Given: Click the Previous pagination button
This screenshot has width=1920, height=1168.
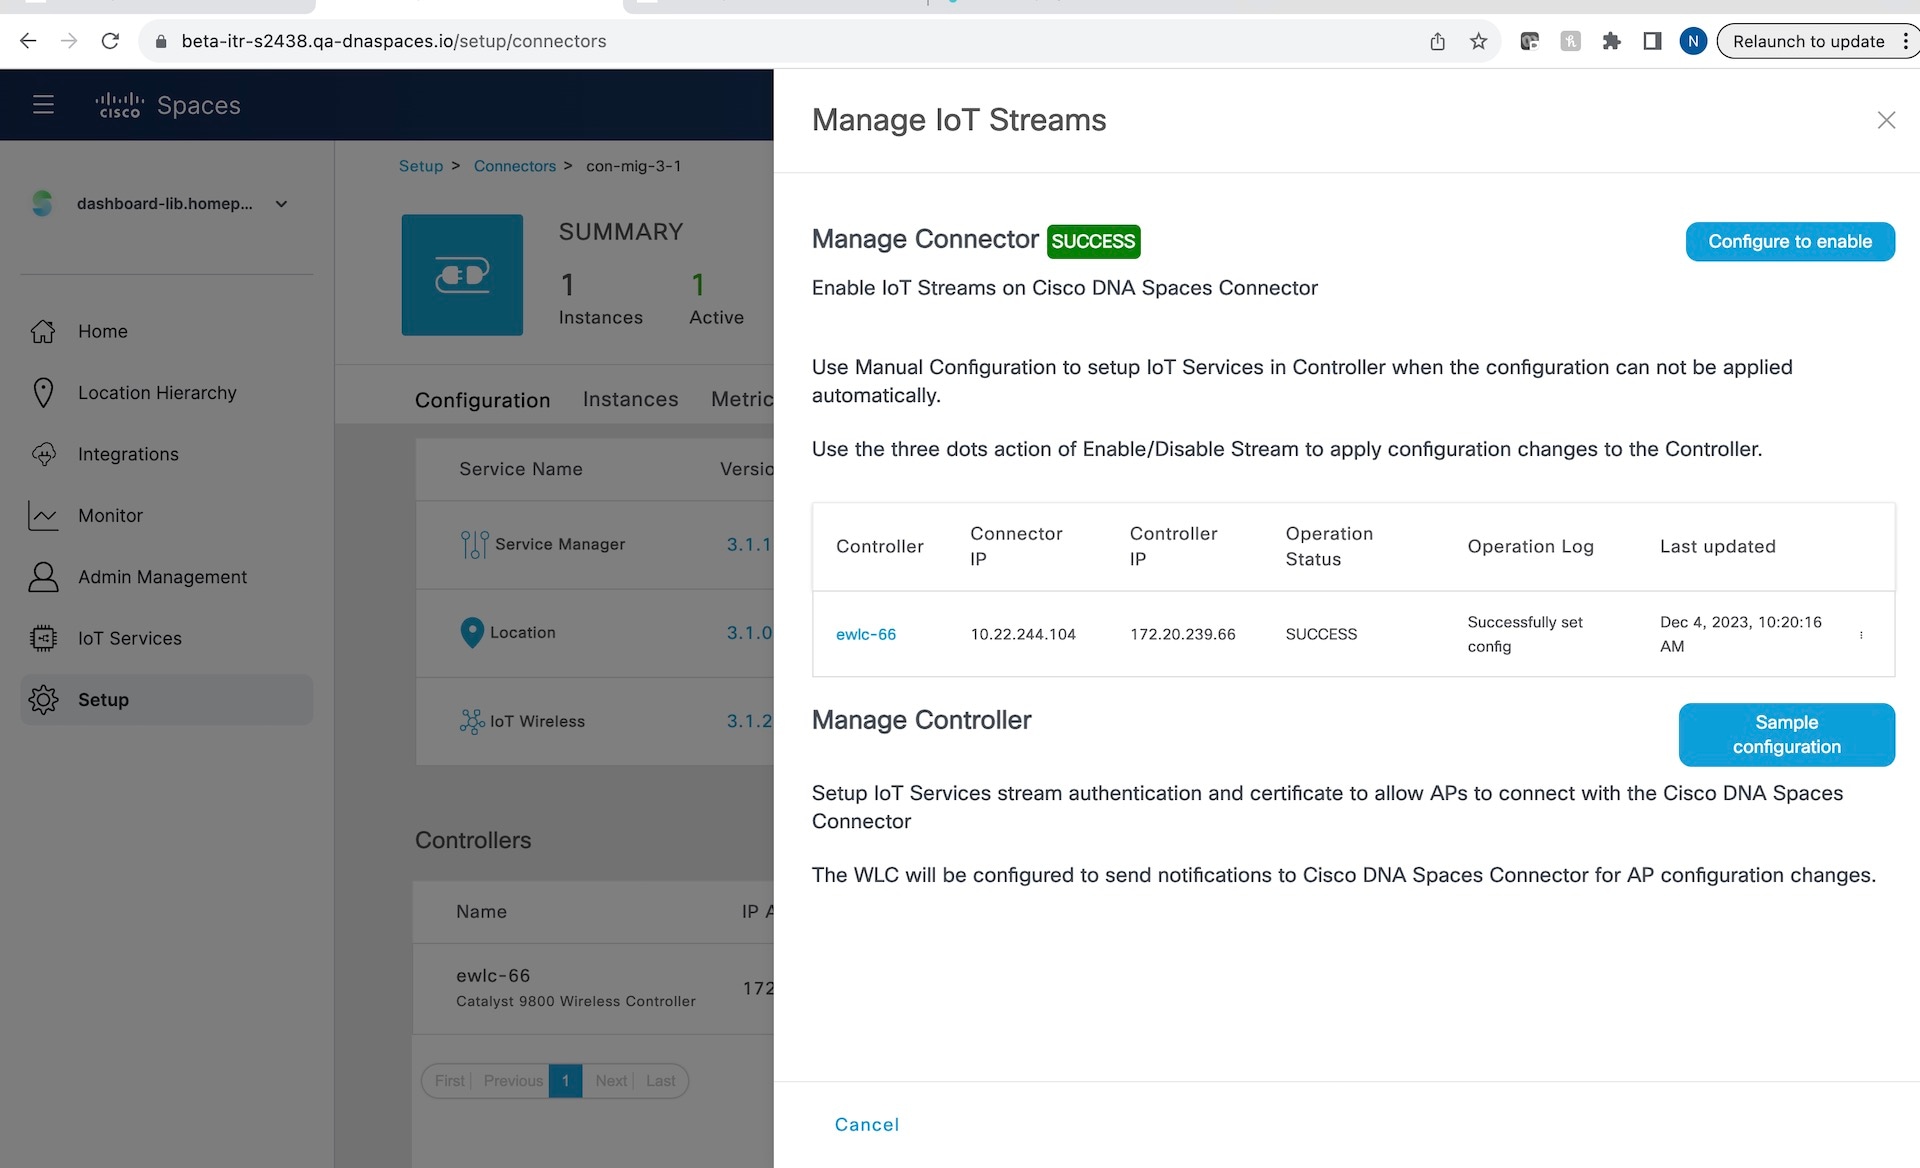Looking at the screenshot, I should point(513,1081).
